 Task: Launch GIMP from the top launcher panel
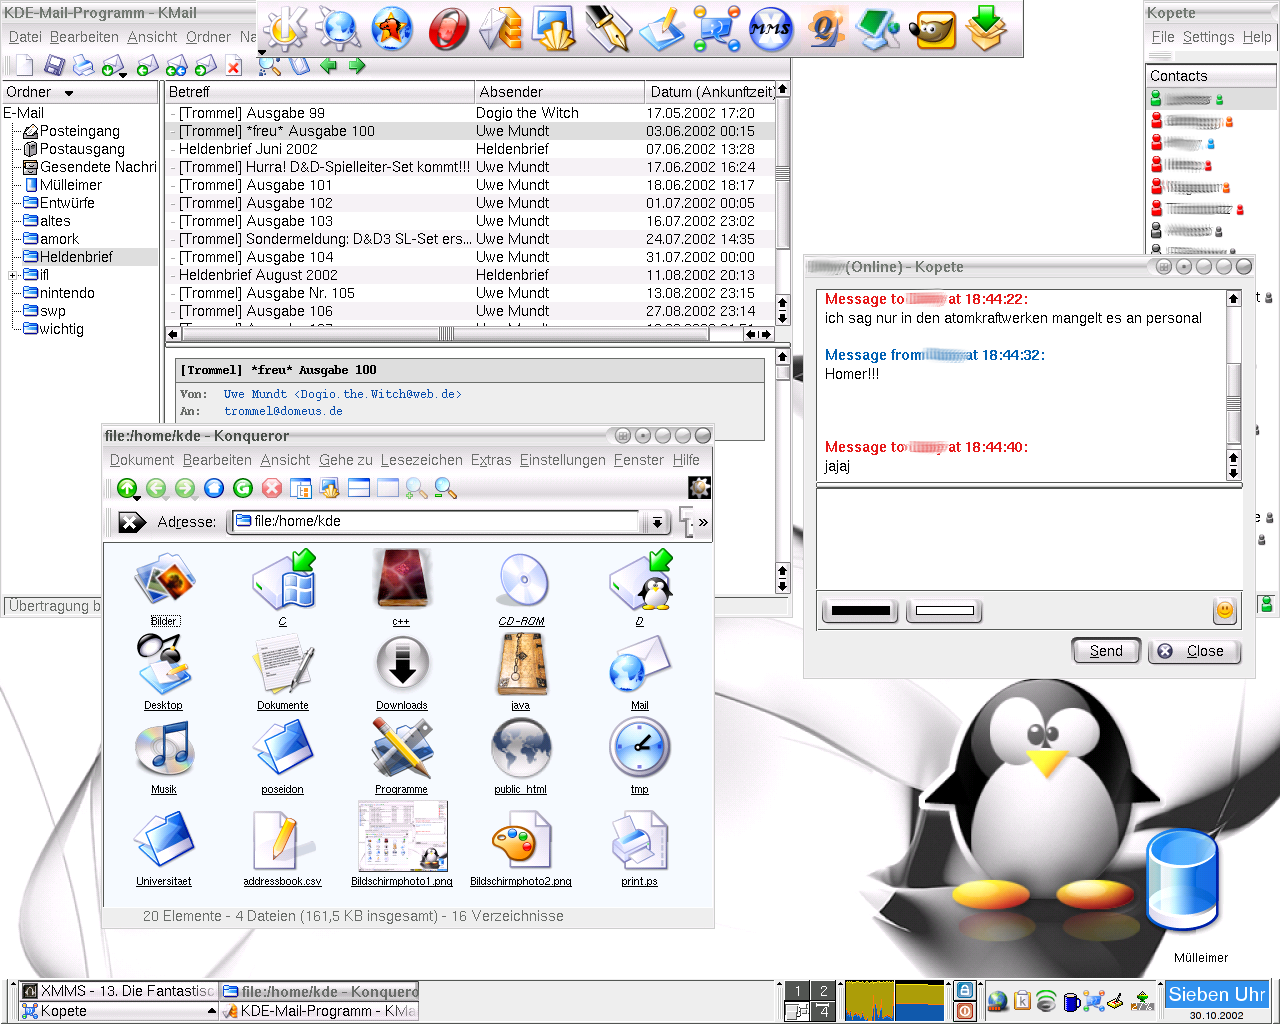click(x=931, y=29)
